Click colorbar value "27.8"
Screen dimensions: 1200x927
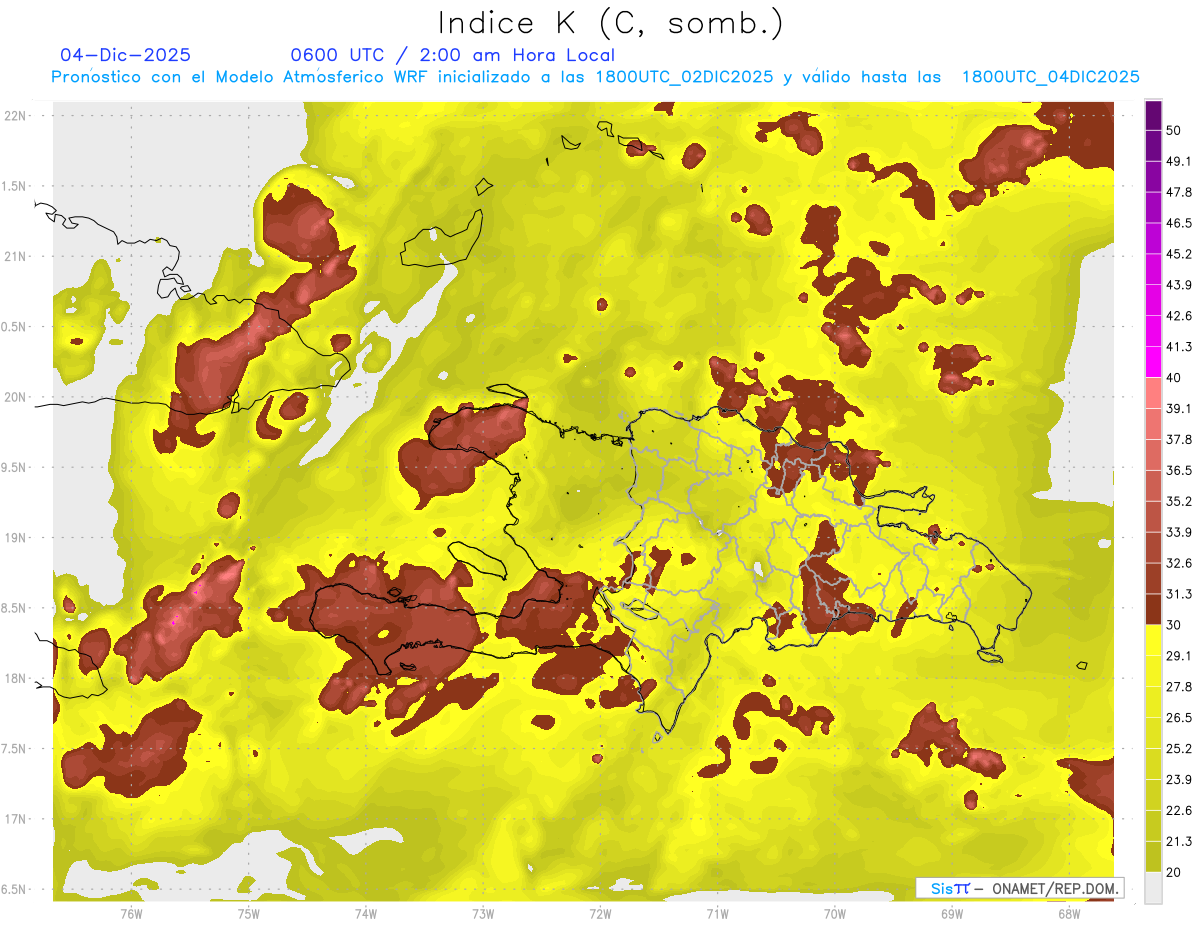1179,687
